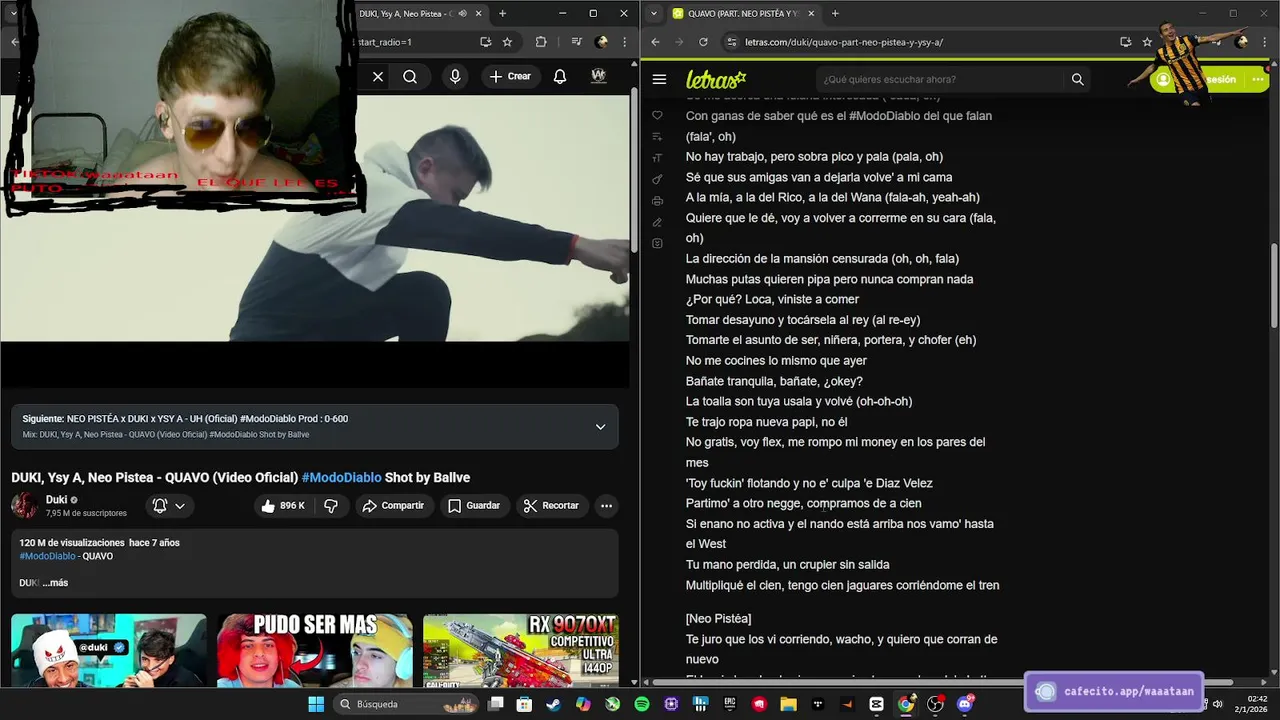This screenshot has width=1280, height=720.
Task: Open the three-dots menu beside letras sign-in
Action: [x=1257, y=79]
